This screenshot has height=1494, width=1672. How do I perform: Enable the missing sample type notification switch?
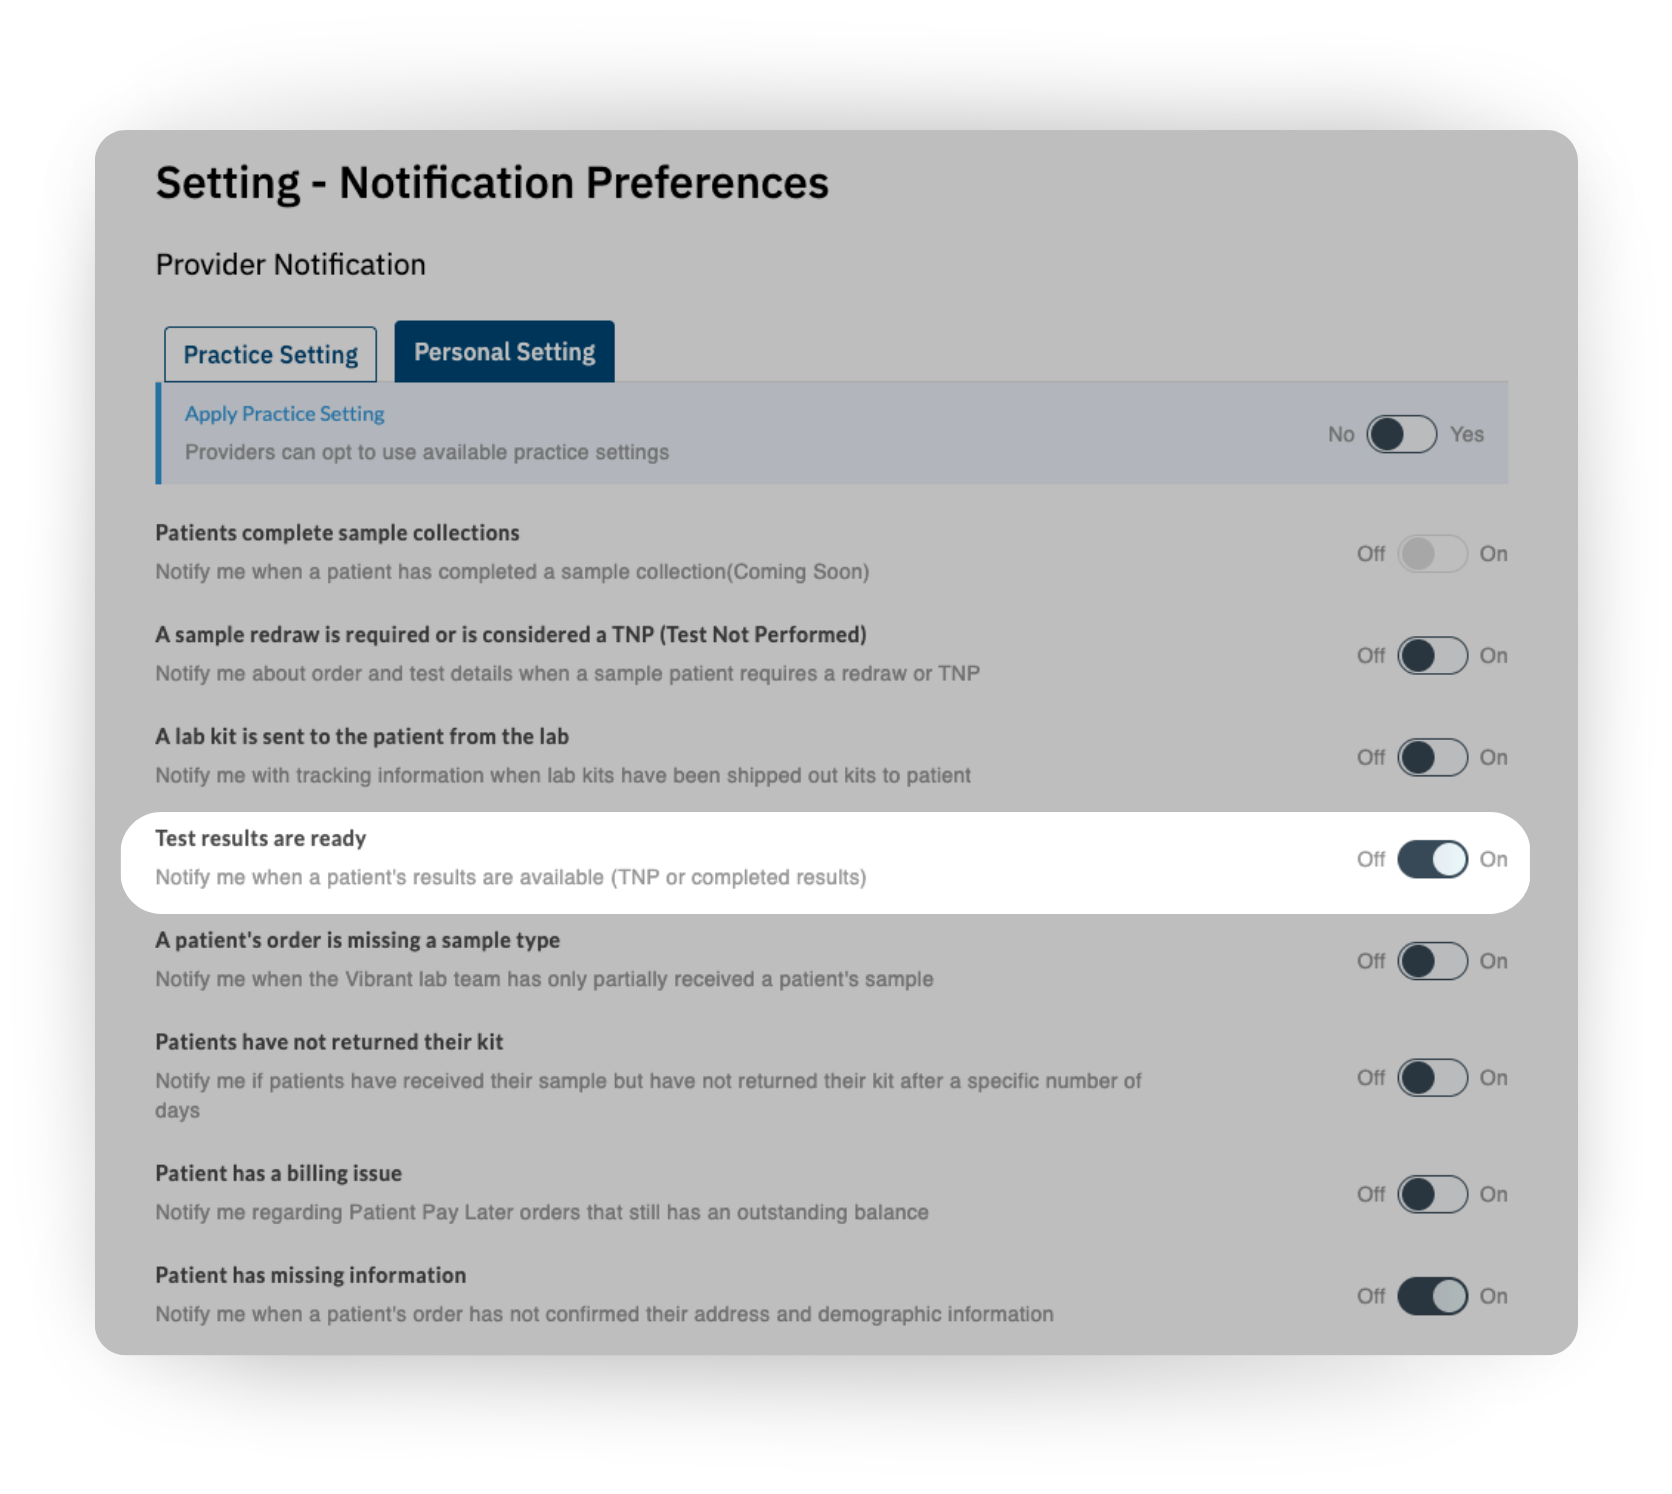[x=1432, y=962]
